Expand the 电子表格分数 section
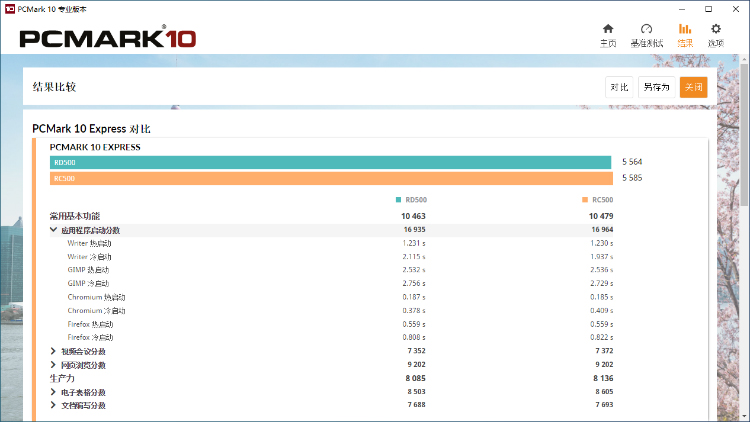The image size is (750, 422). point(53,392)
